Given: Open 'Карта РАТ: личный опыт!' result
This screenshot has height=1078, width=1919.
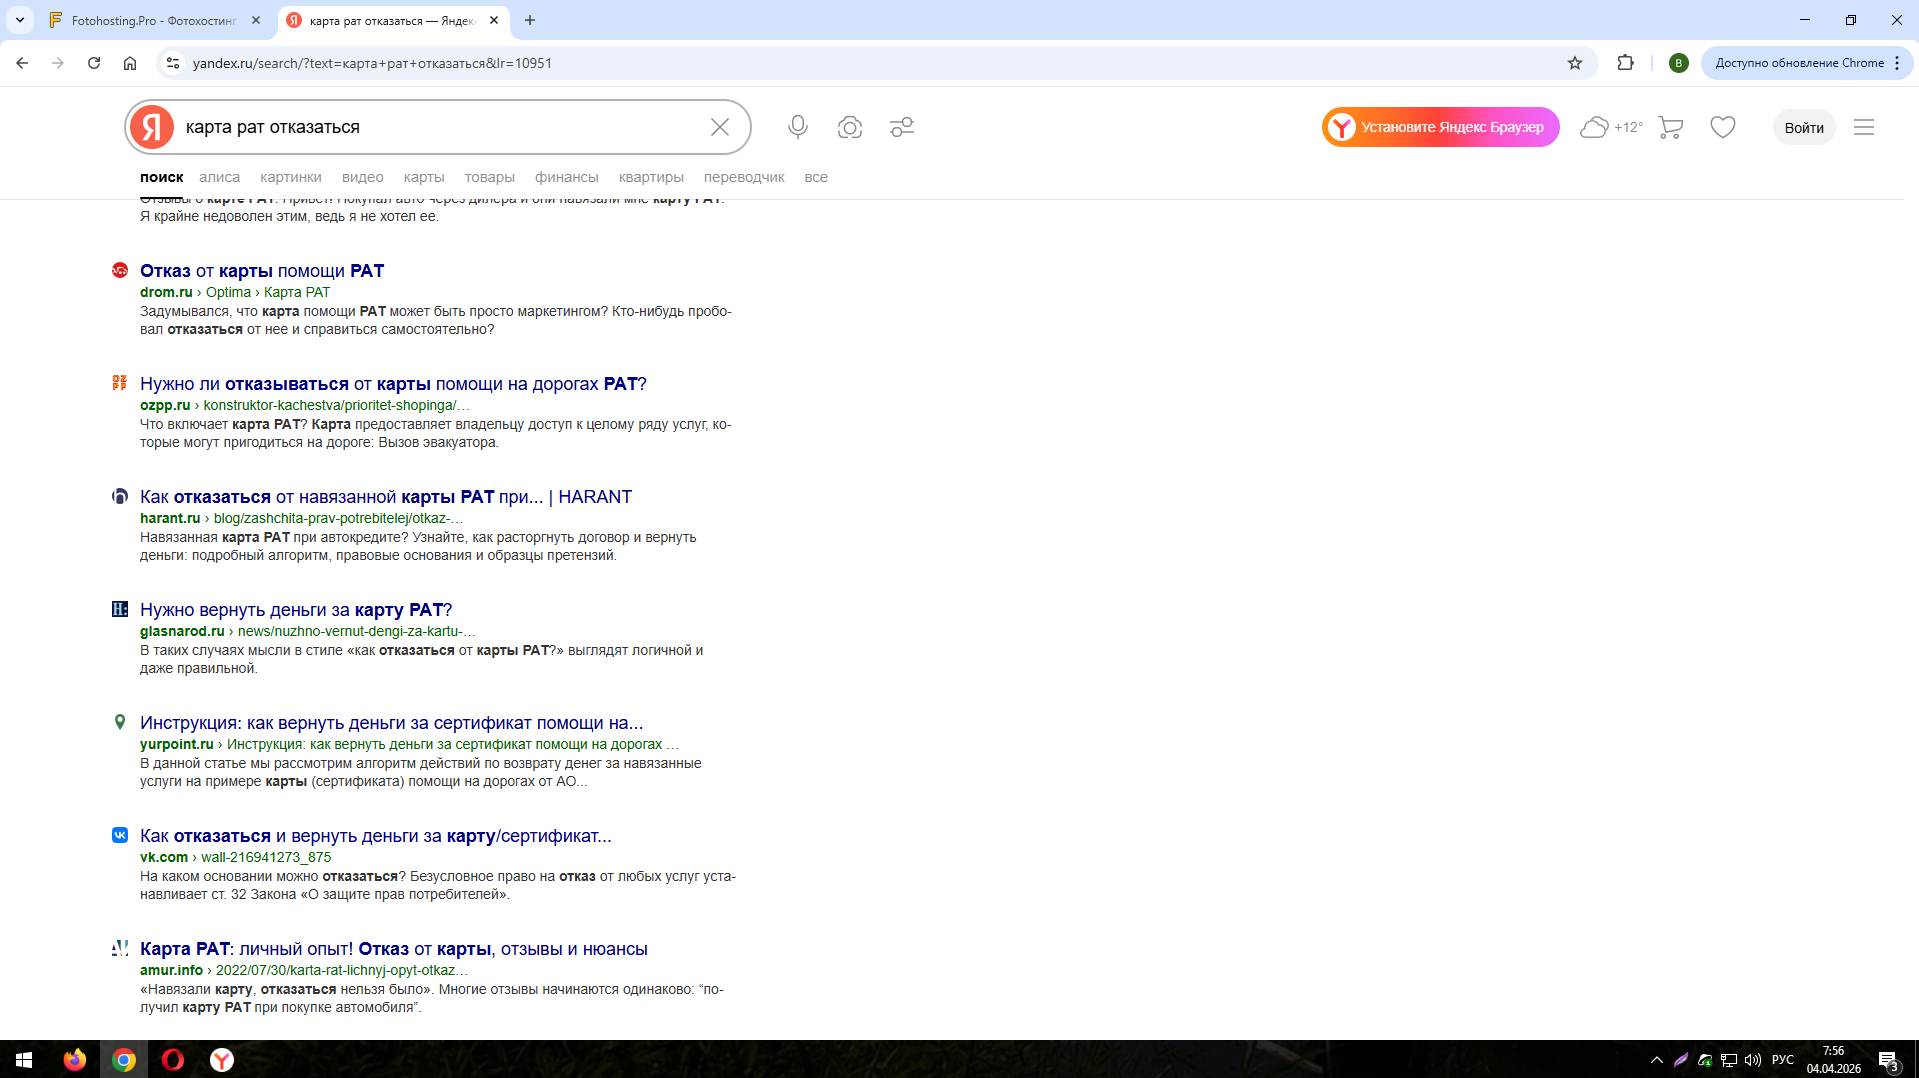Looking at the screenshot, I should [x=394, y=949].
